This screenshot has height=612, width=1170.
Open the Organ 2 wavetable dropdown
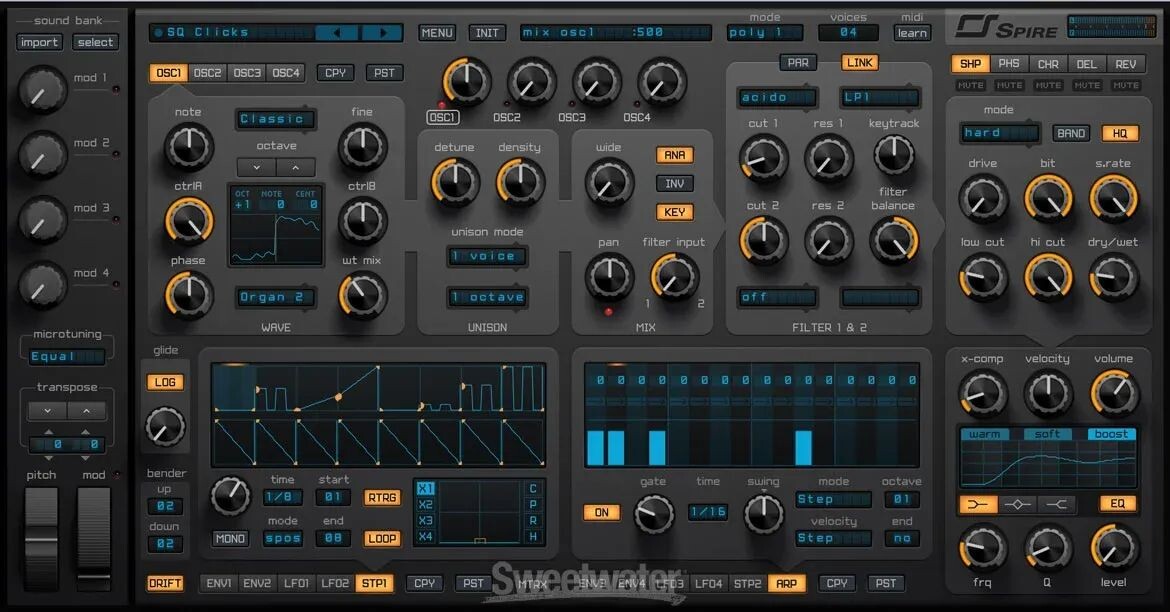pyautogui.click(x=275, y=297)
